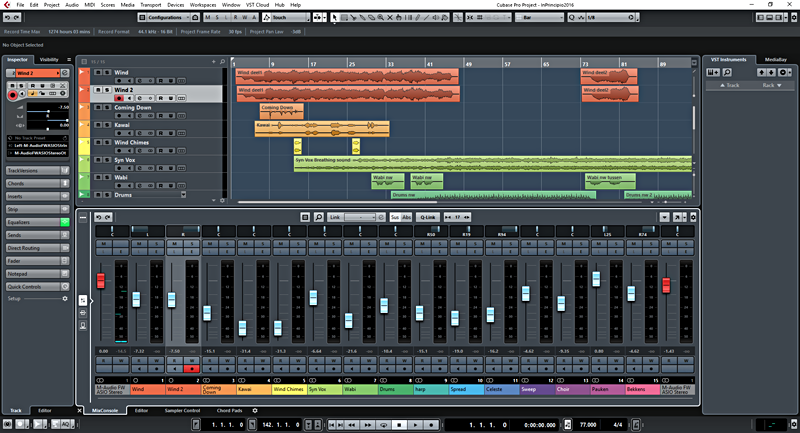
Task: Open the Transport menu
Action: pos(151,5)
